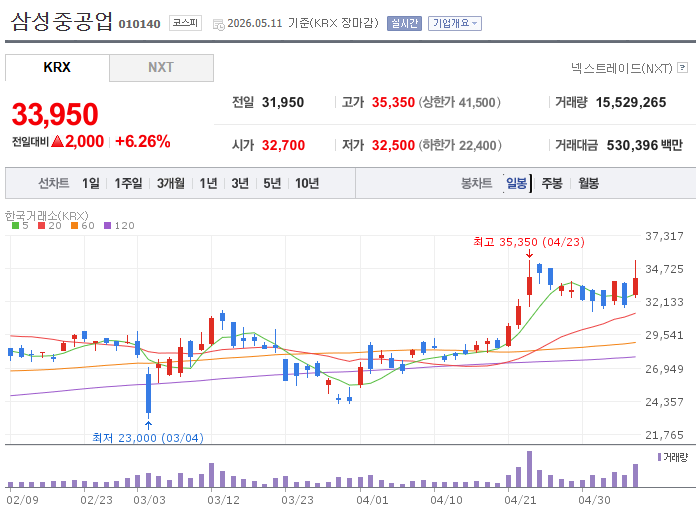Select the 월봉 candlestick chart
This screenshot has height=510, width=696.
pyautogui.click(x=589, y=183)
